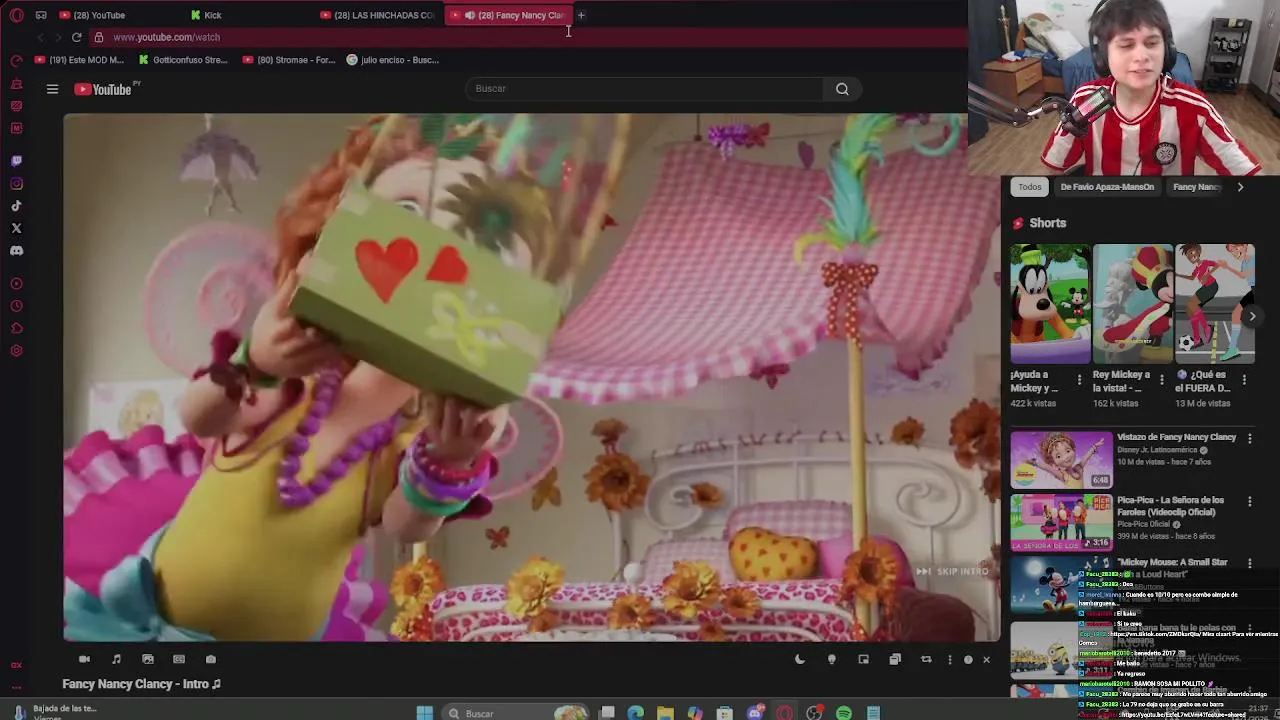Toggle dark mode moon icon below player
The image size is (1280, 720).
799,659
